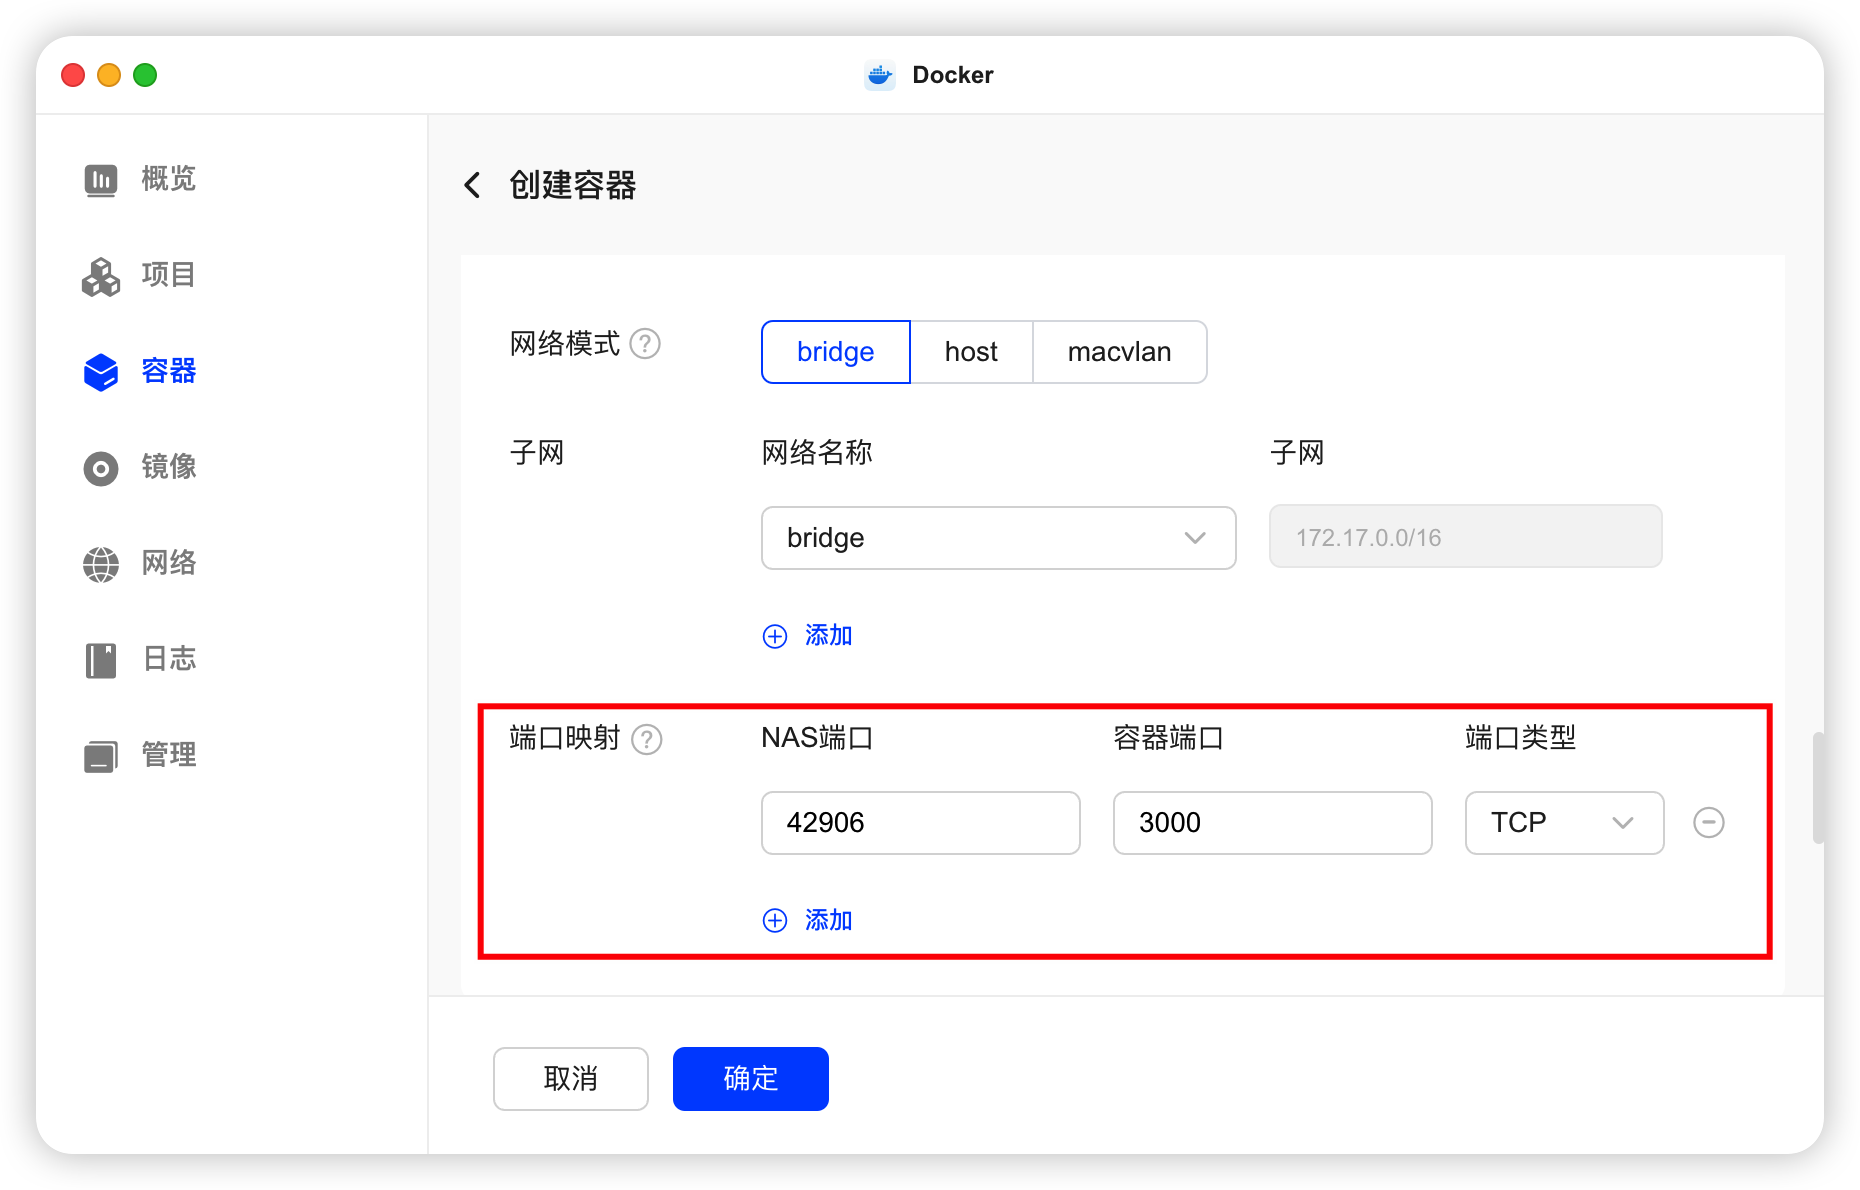This screenshot has height=1190, width=1860.
Task: Show help for 网络模式 question mark
Action: point(645,344)
